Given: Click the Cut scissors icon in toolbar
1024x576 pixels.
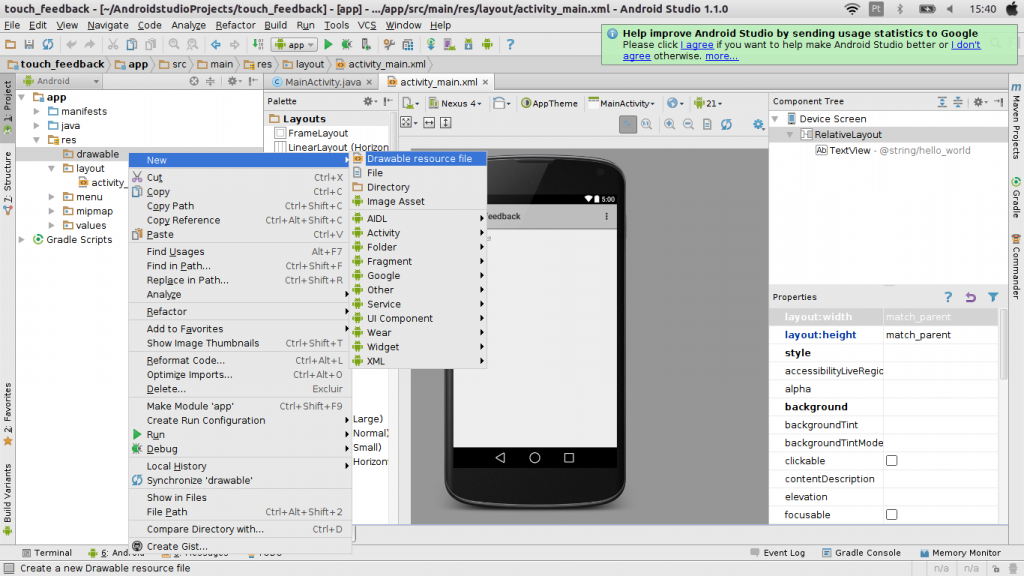Looking at the screenshot, I should [x=113, y=44].
